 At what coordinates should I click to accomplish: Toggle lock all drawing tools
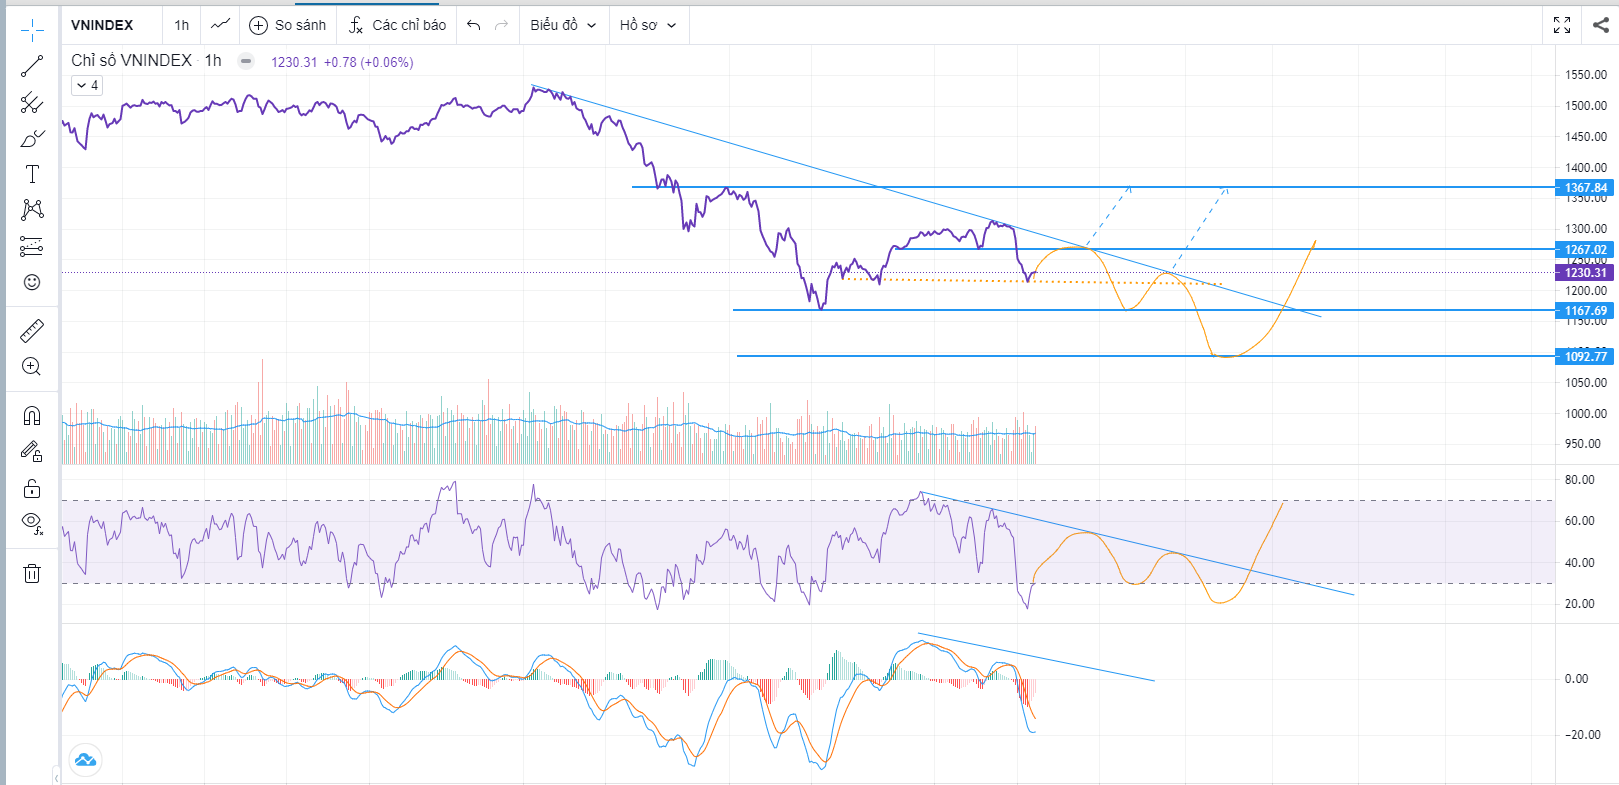pyautogui.click(x=32, y=488)
